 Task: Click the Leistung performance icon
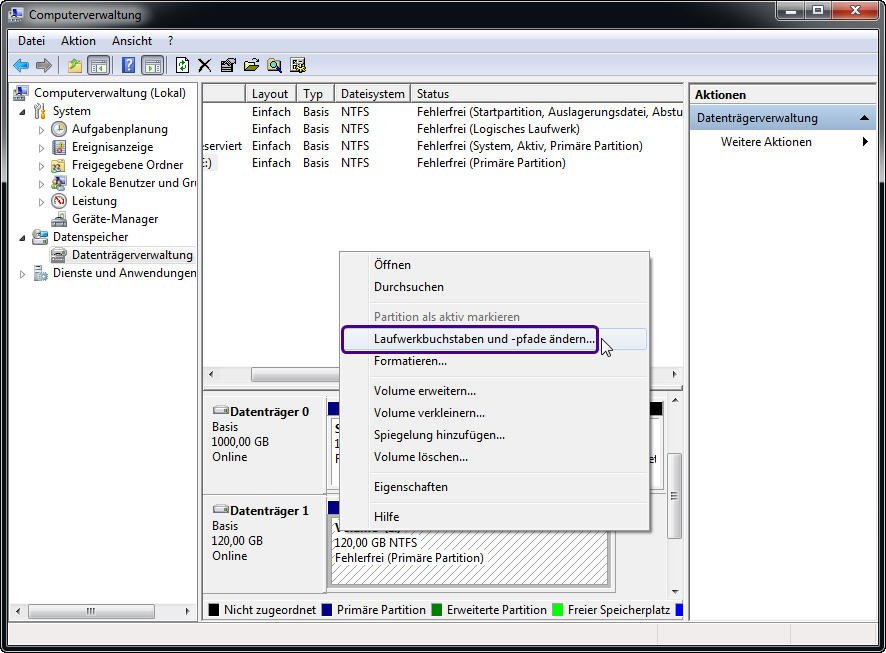[59, 201]
